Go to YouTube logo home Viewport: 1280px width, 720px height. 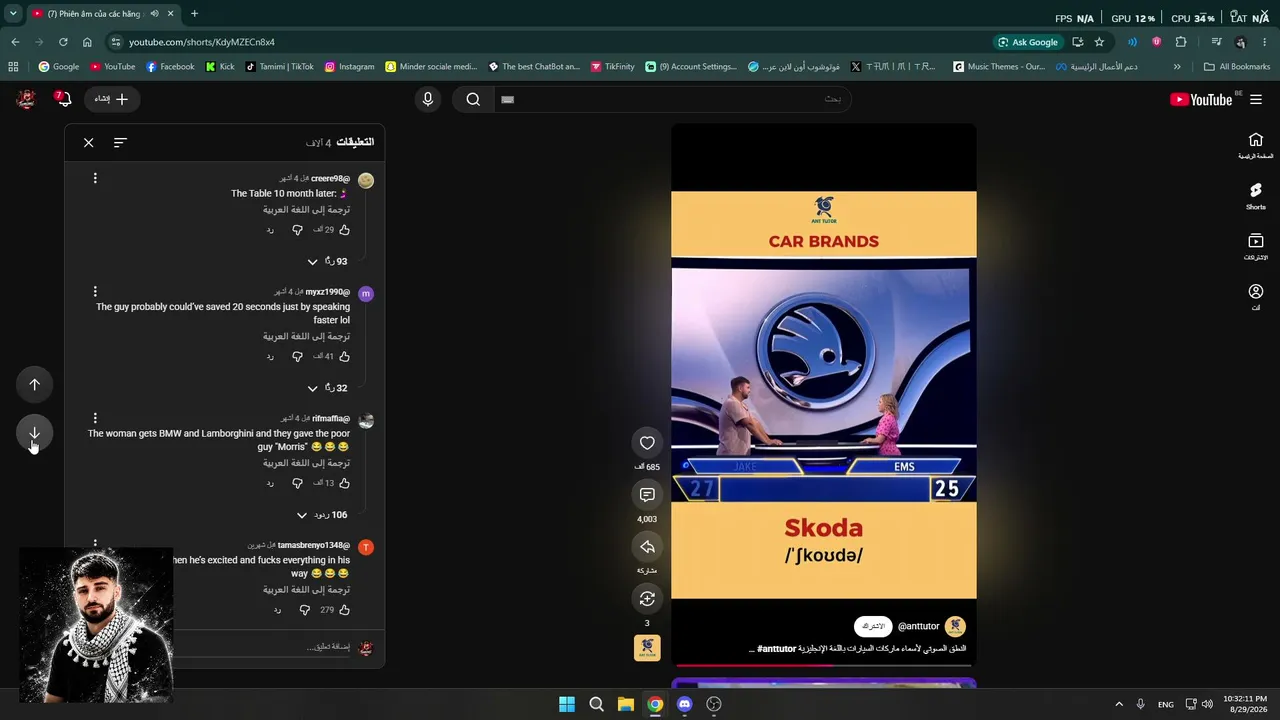pyautogui.click(x=1201, y=99)
